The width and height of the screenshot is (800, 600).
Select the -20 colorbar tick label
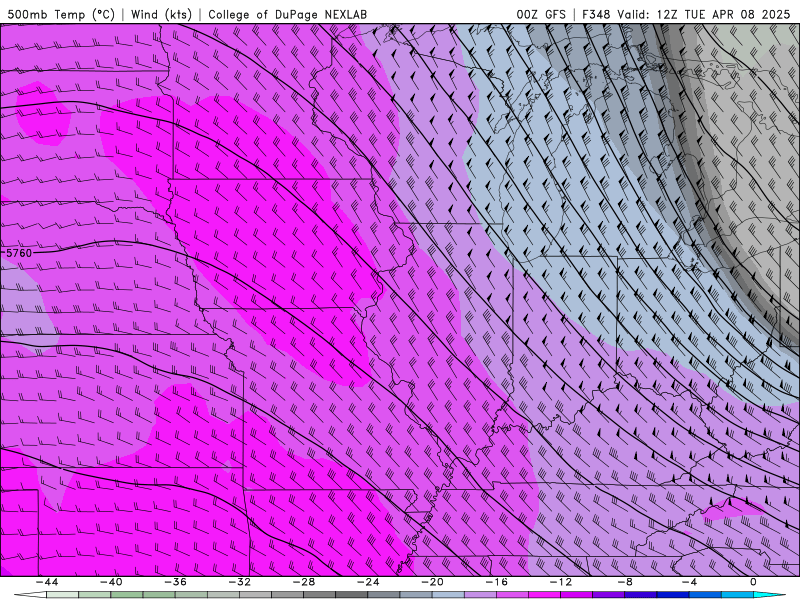point(432,582)
